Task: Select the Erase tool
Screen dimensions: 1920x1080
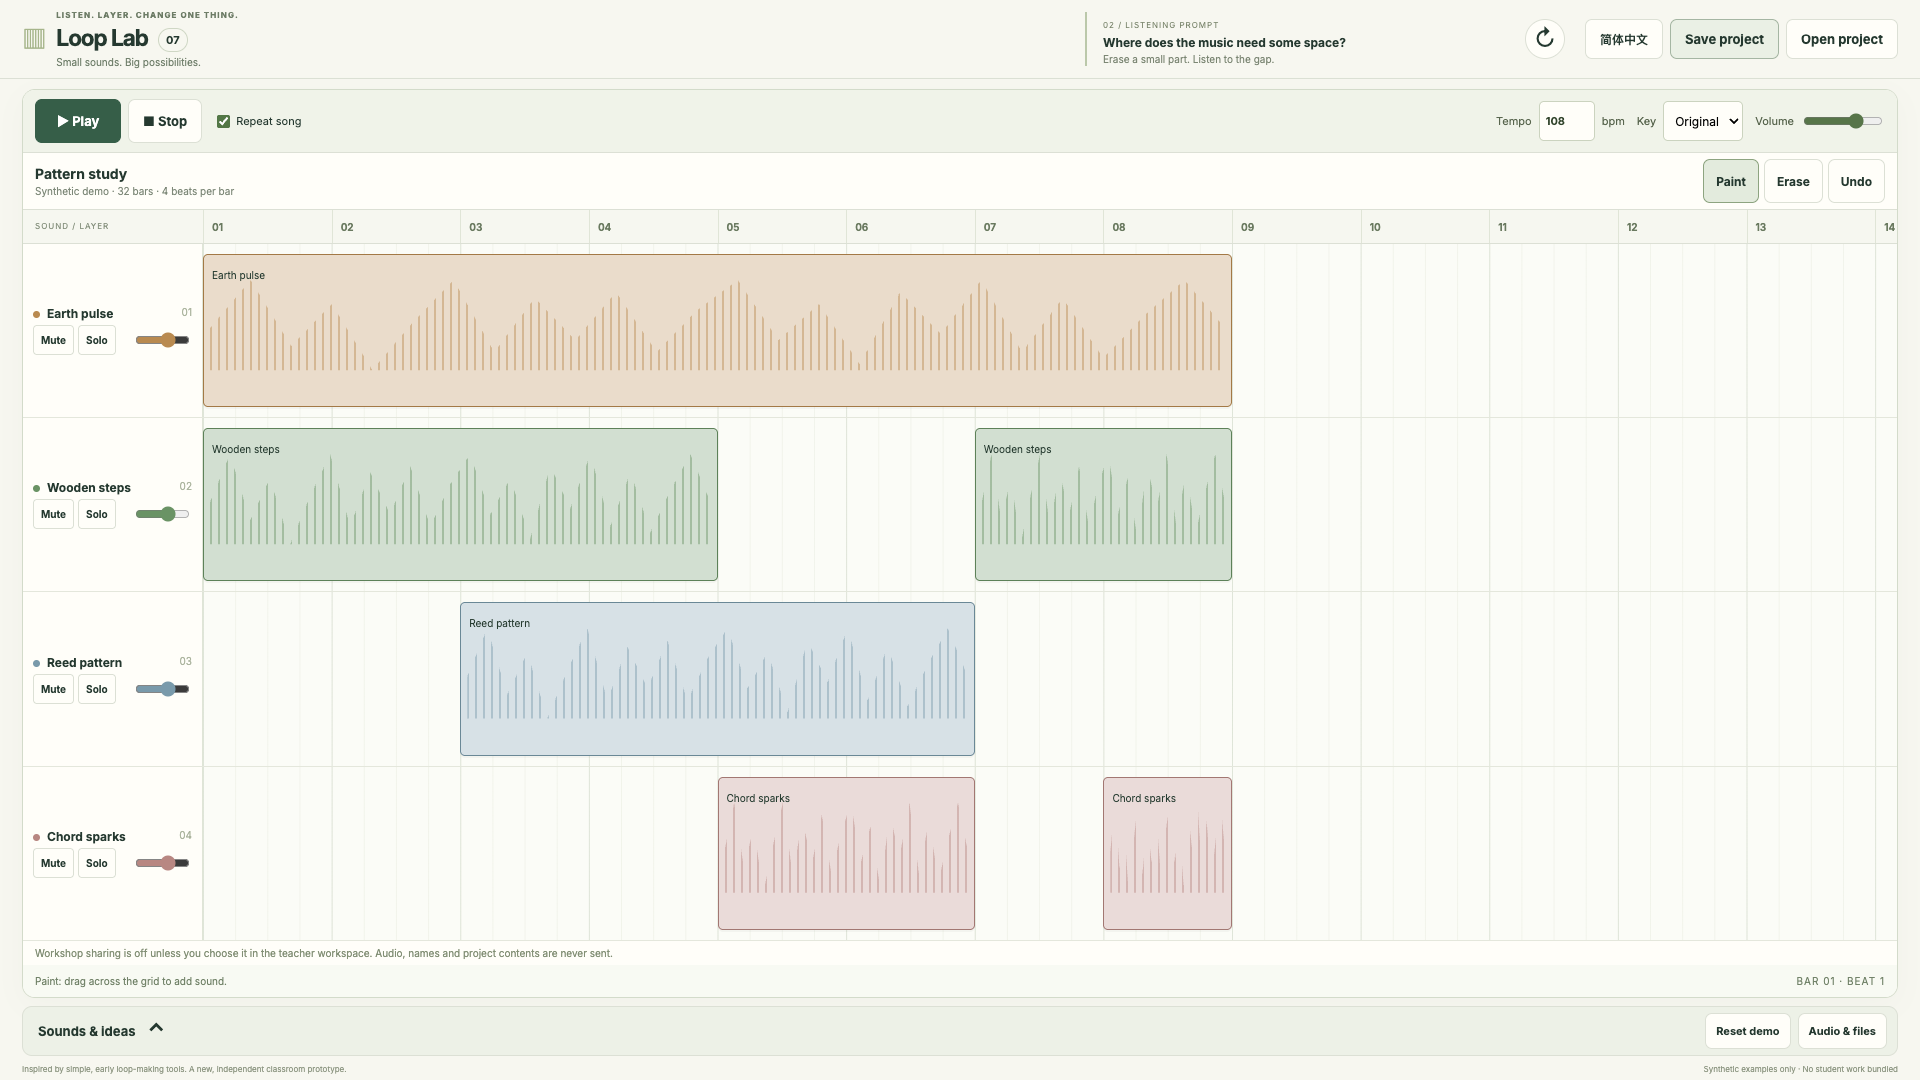Action: [1792, 181]
